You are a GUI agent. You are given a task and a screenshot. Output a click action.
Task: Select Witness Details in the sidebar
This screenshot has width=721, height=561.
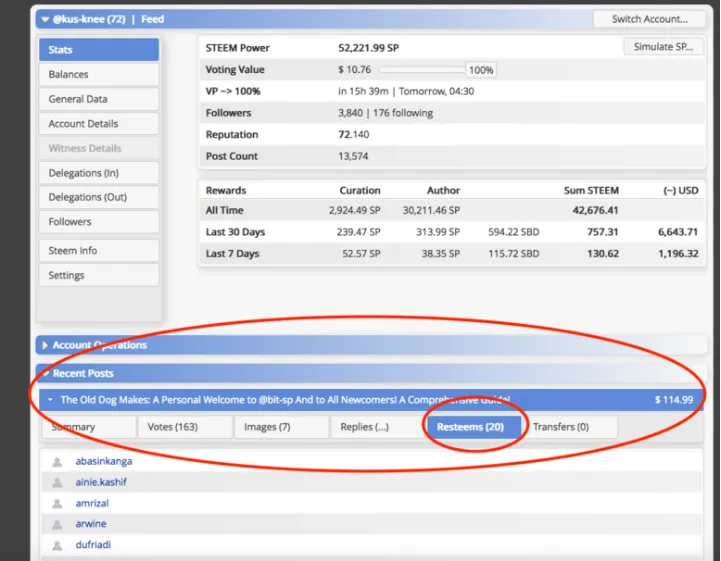[x=99, y=148]
